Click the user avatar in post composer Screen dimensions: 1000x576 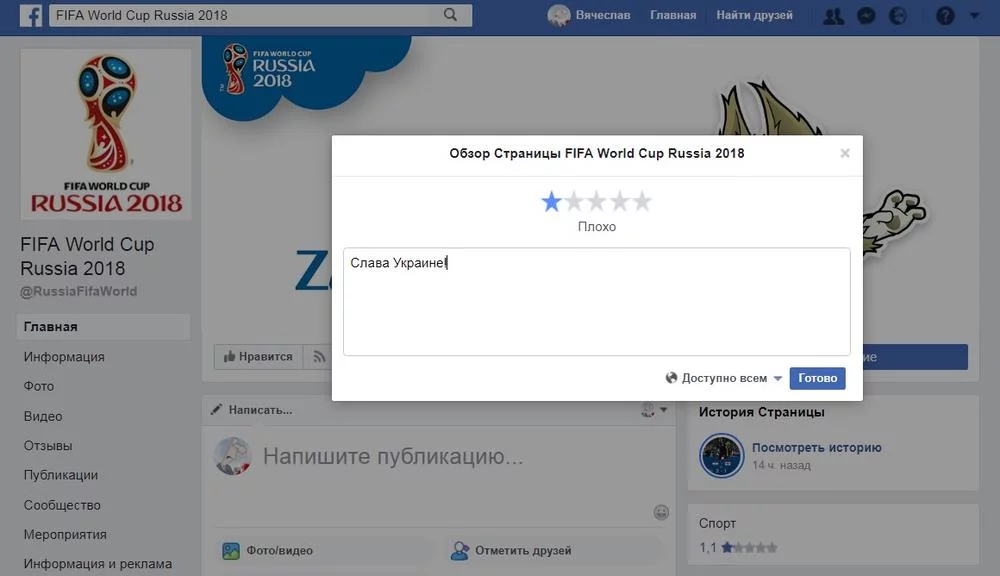click(x=232, y=456)
